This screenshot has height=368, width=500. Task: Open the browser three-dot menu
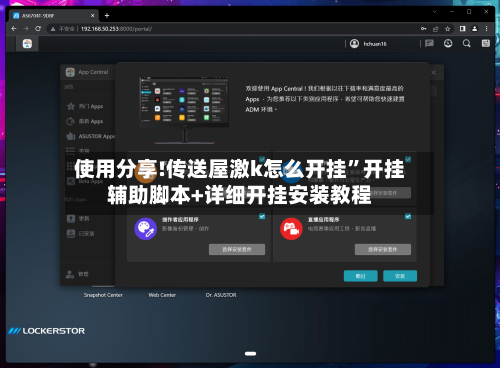coord(486,29)
